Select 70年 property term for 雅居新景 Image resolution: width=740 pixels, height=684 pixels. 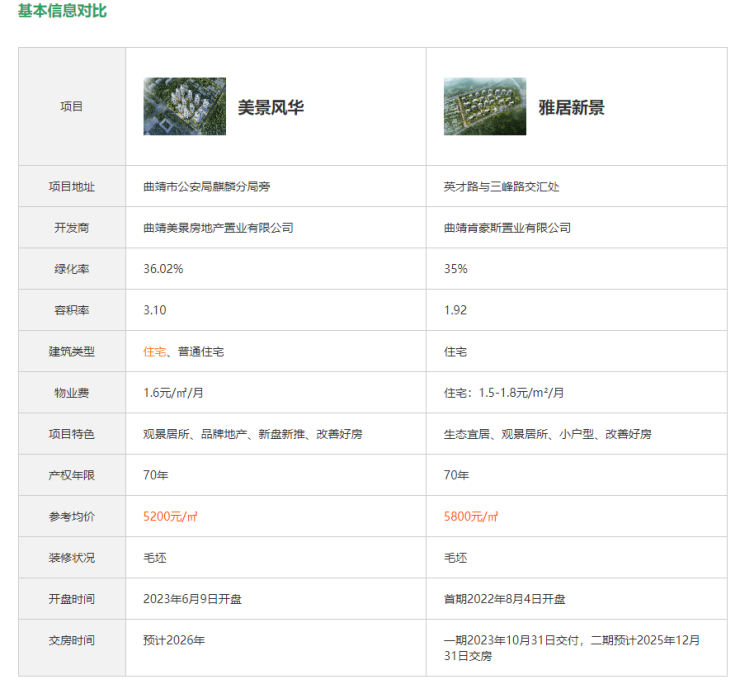[x=456, y=475]
